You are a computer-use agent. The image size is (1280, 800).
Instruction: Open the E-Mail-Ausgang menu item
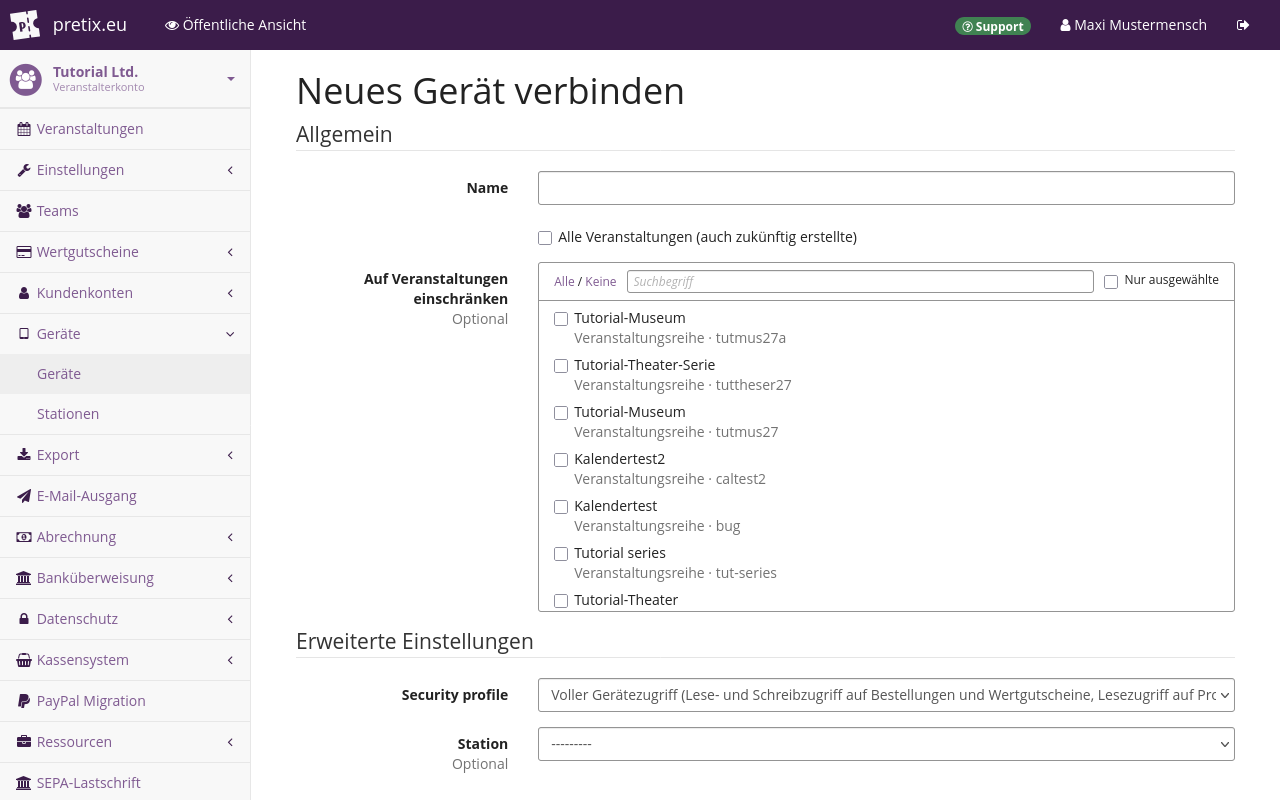click(125, 496)
